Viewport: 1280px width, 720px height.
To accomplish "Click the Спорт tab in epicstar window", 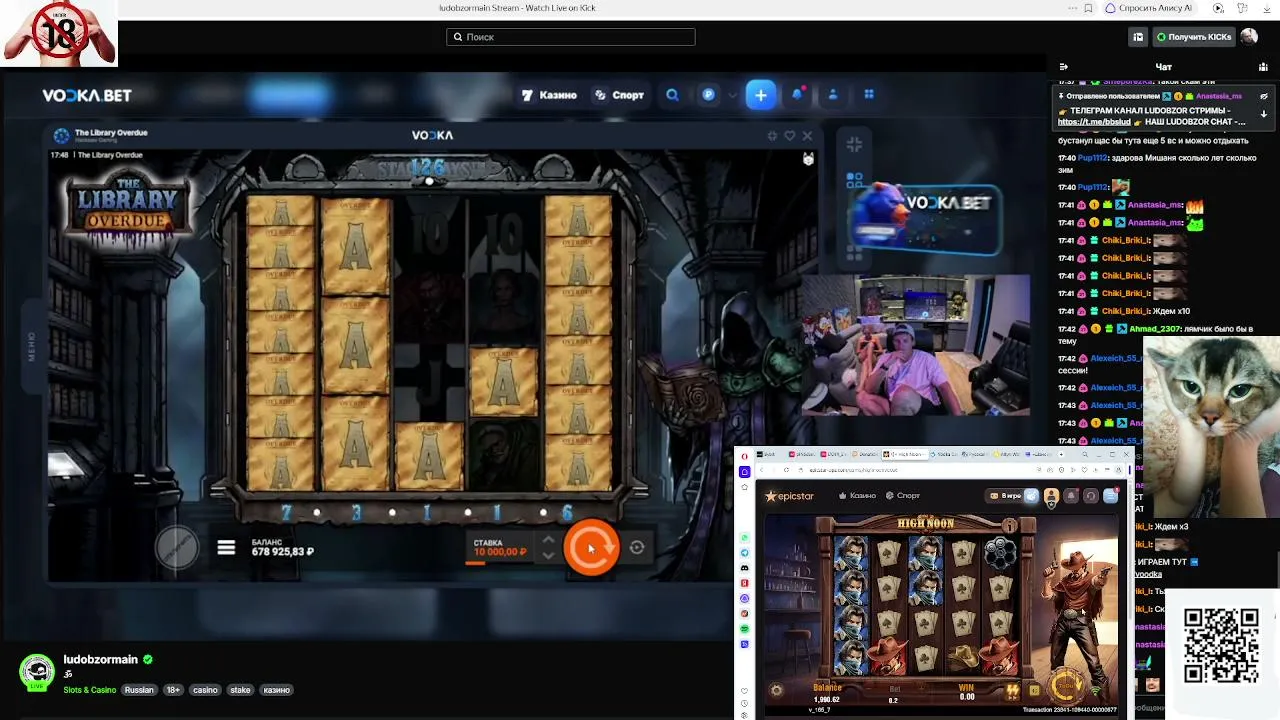I will (x=903, y=496).
